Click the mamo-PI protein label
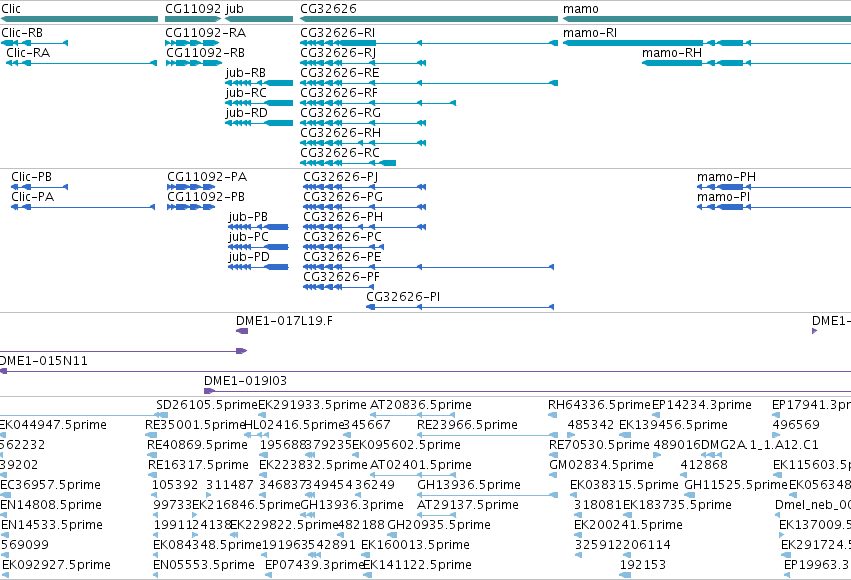This screenshot has width=851, height=580. (x=723, y=197)
